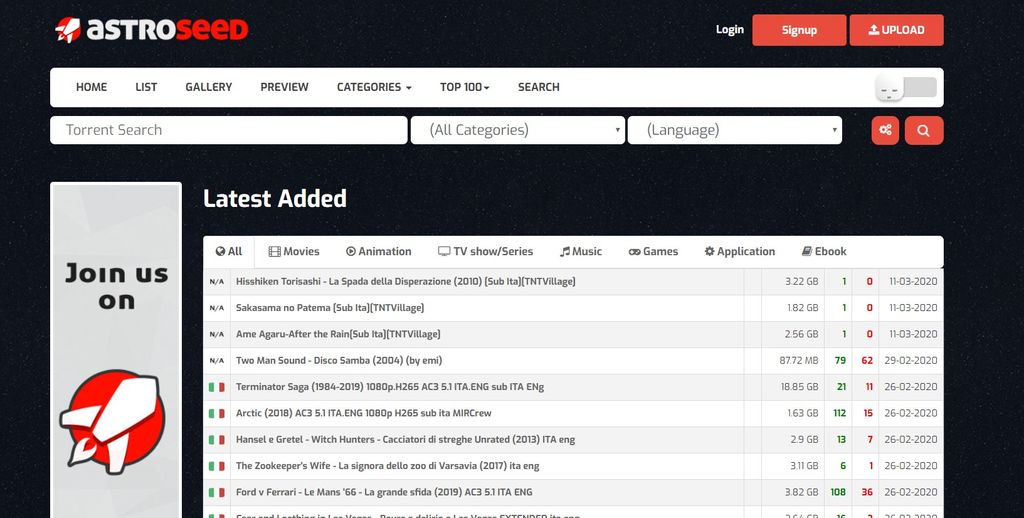Open Ford v Ferrari torrent link
Screen dimensions: 1024x518
[x=384, y=492]
